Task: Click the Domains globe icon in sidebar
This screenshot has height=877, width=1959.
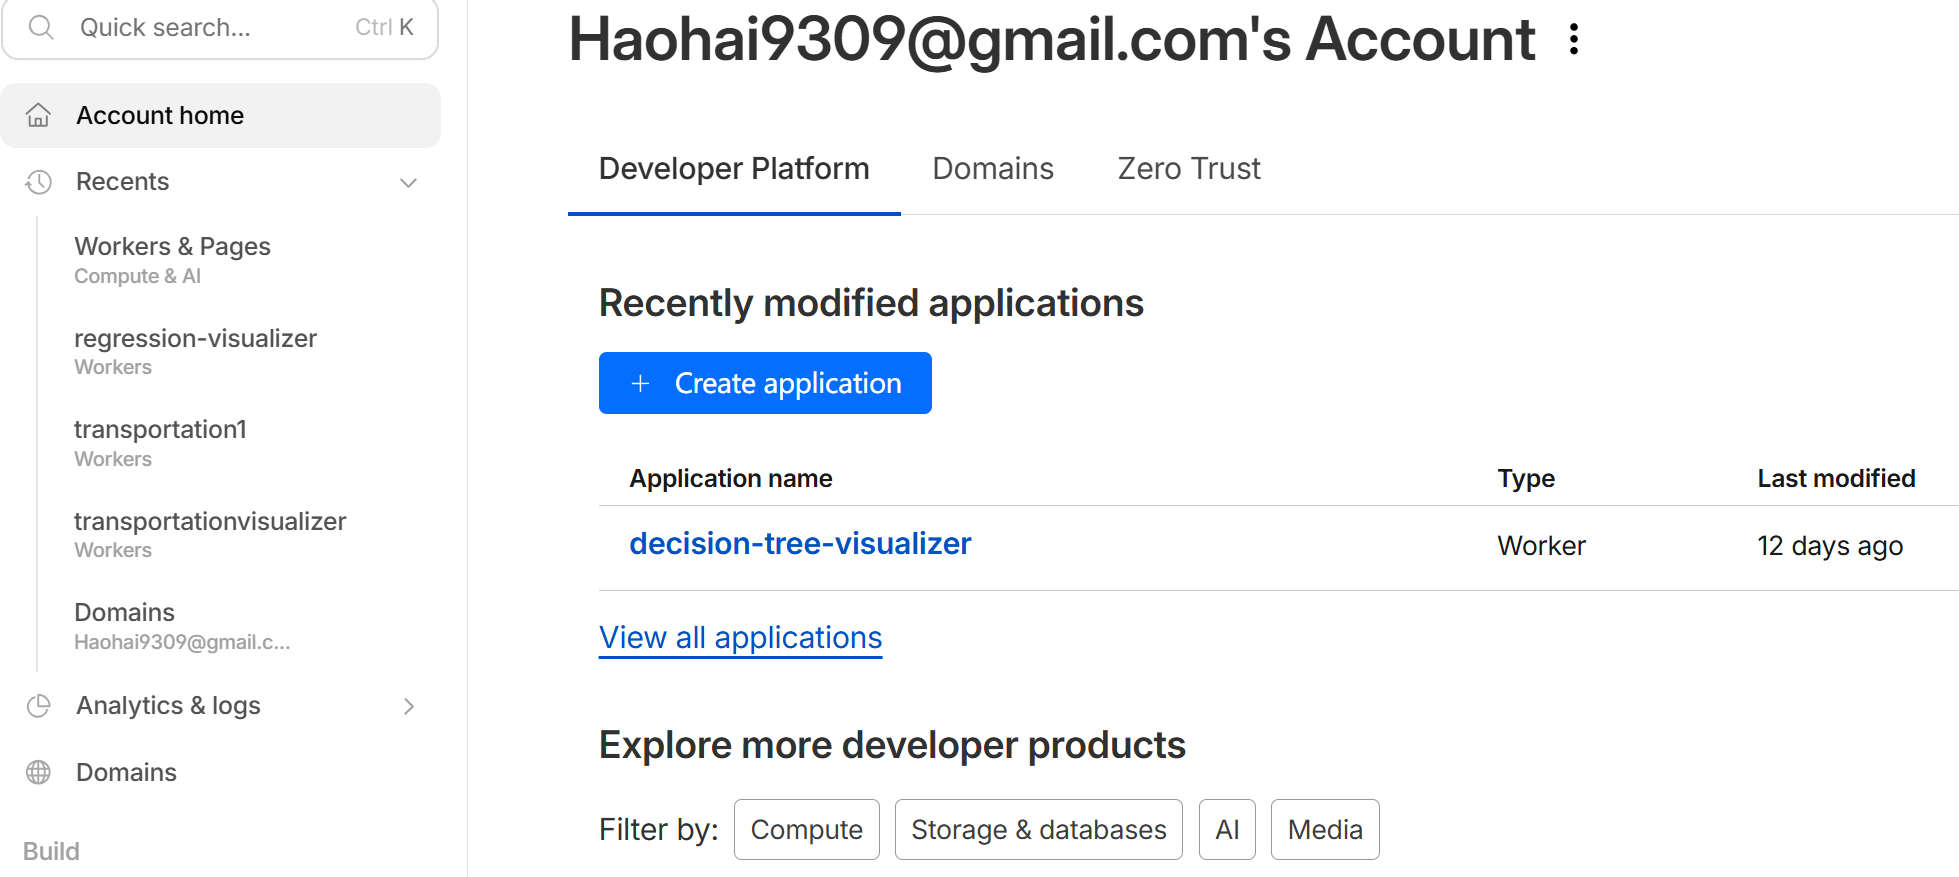Action: pyautogui.click(x=38, y=773)
